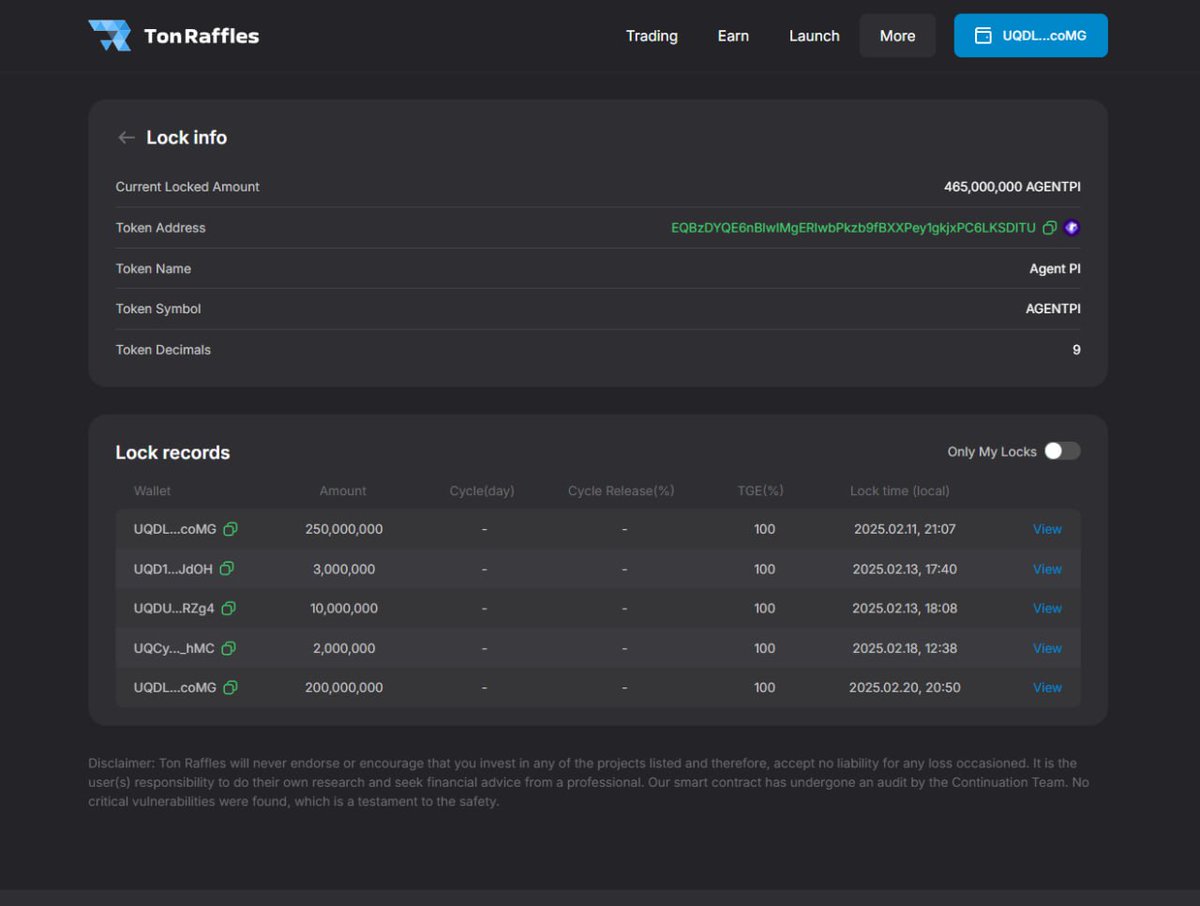This screenshot has height=906, width=1200.
Task: Click the 10,000,000 amount cell
Action: coord(344,608)
